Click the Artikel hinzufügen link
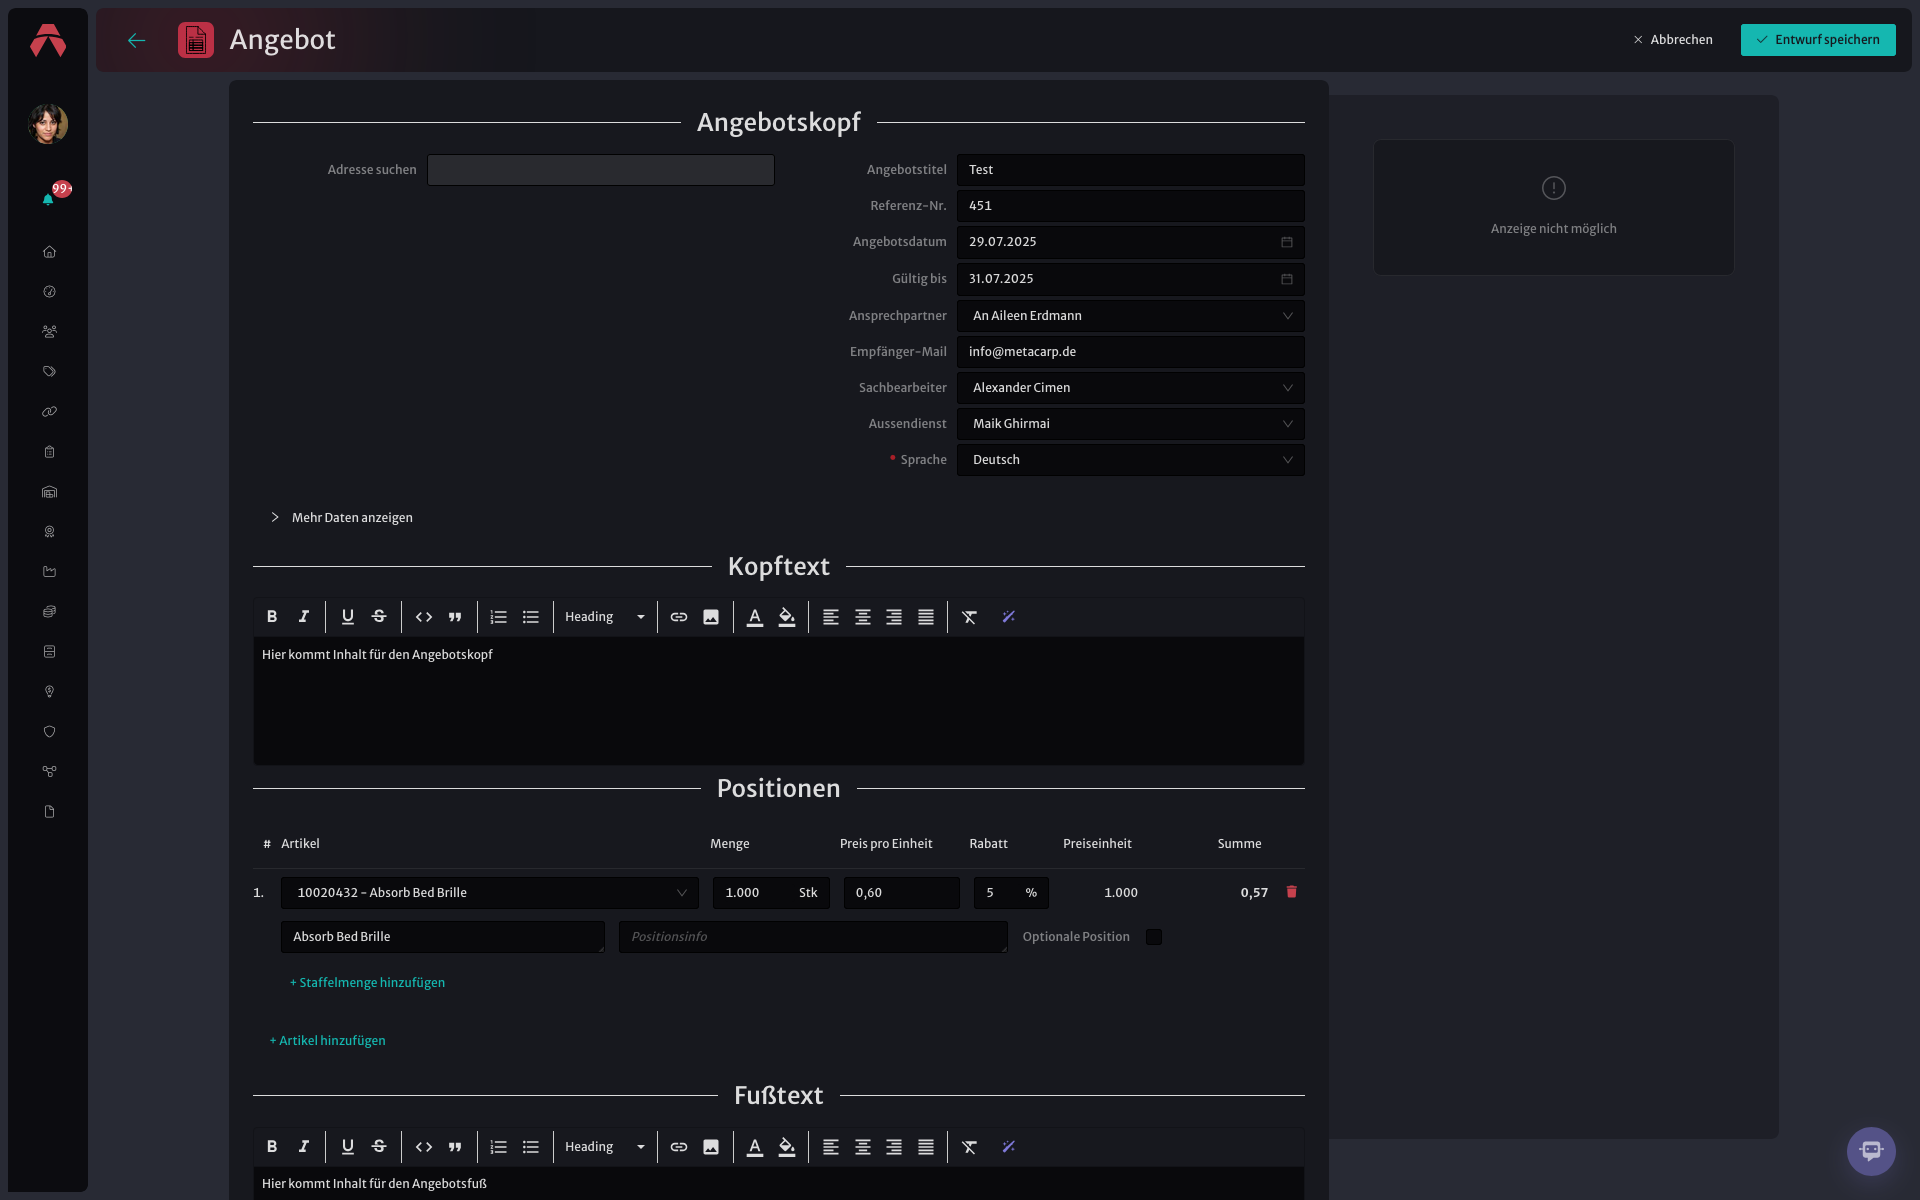Screen dimensions: 1920x1200 click(x=327, y=1041)
